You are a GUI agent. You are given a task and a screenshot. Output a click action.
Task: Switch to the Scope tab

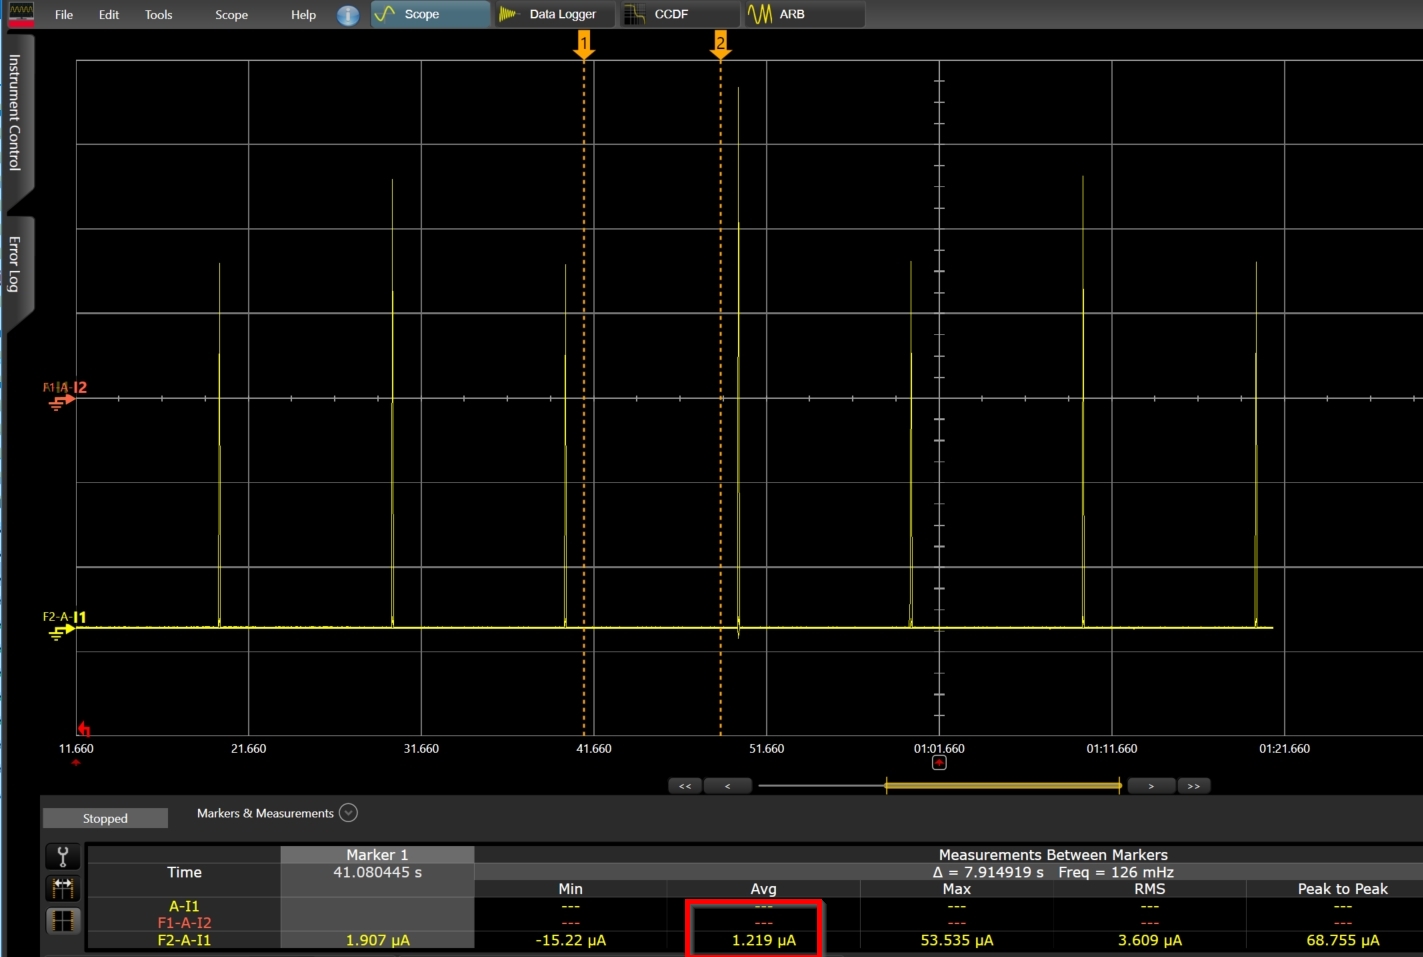pyautogui.click(x=430, y=14)
